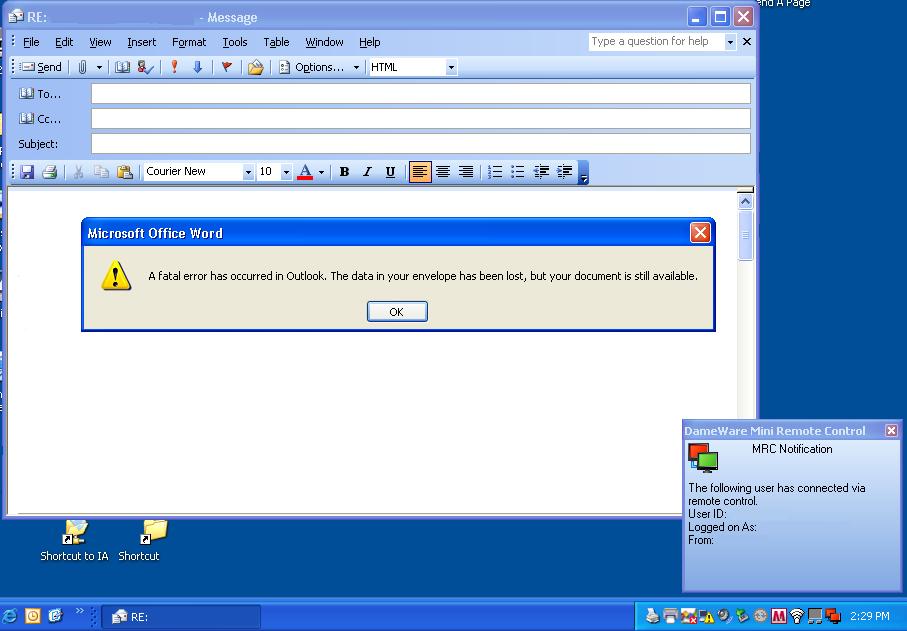This screenshot has height=631, width=907.
Task: Click the Type a question for help box
Action: click(x=656, y=42)
